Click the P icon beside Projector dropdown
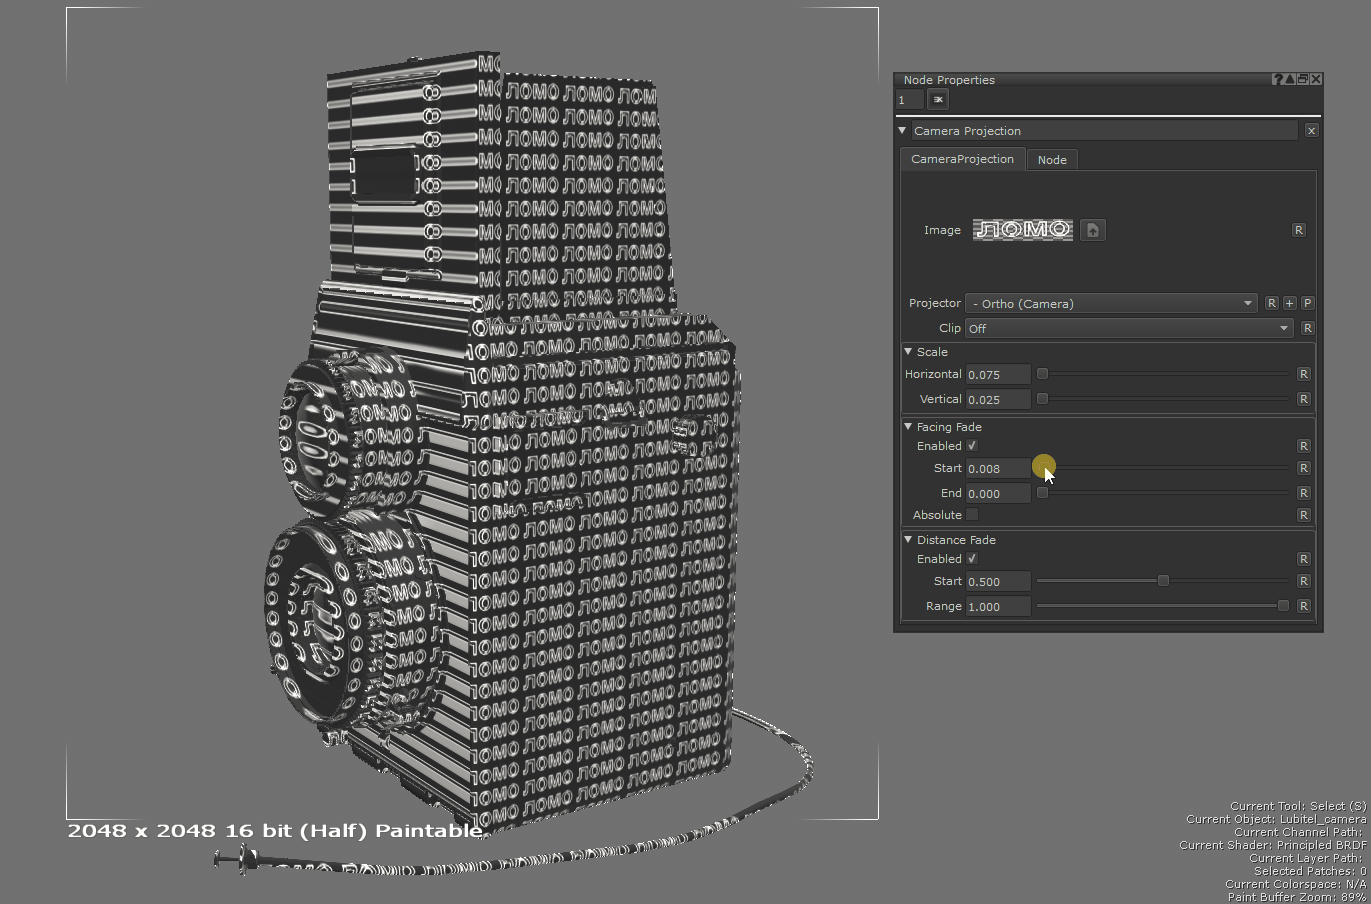1371x904 pixels. coord(1307,303)
